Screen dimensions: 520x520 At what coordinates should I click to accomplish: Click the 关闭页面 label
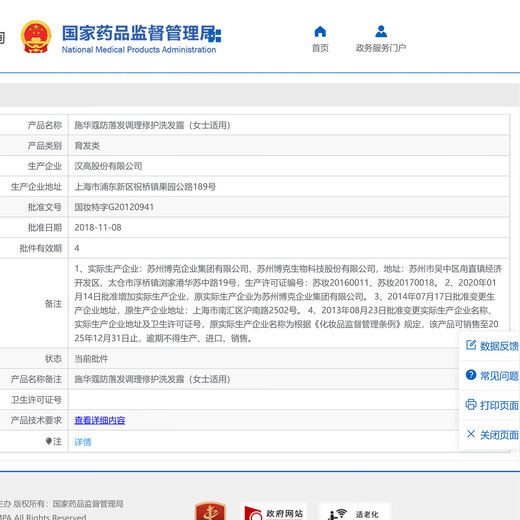point(499,435)
